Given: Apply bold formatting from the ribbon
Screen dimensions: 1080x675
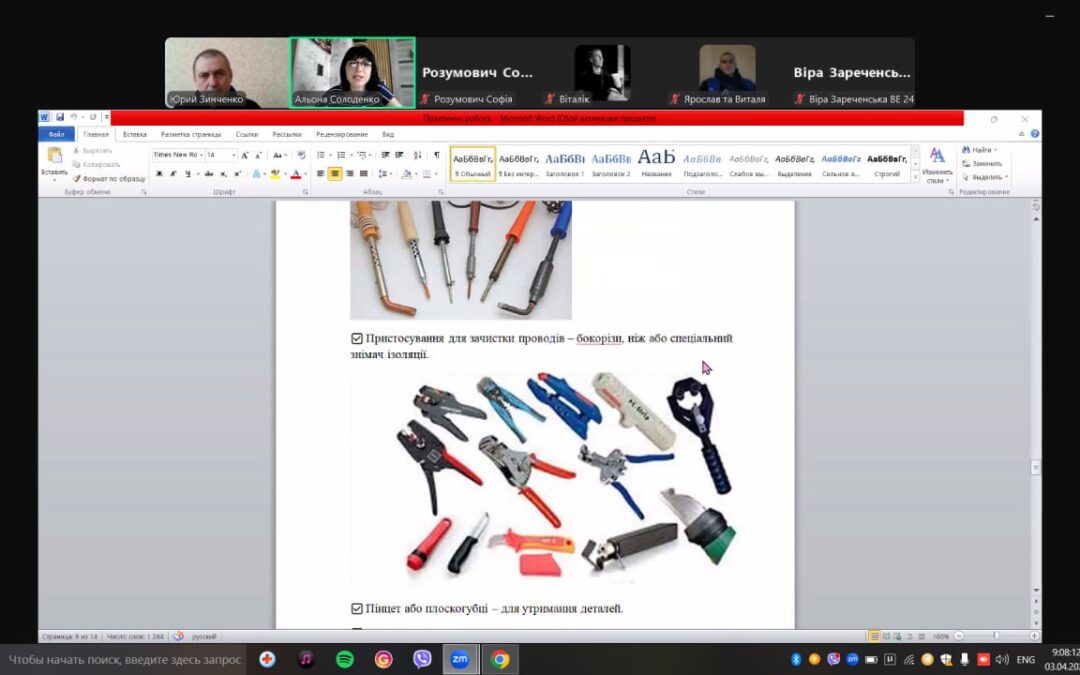Looking at the screenshot, I should click(x=159, y=174).
